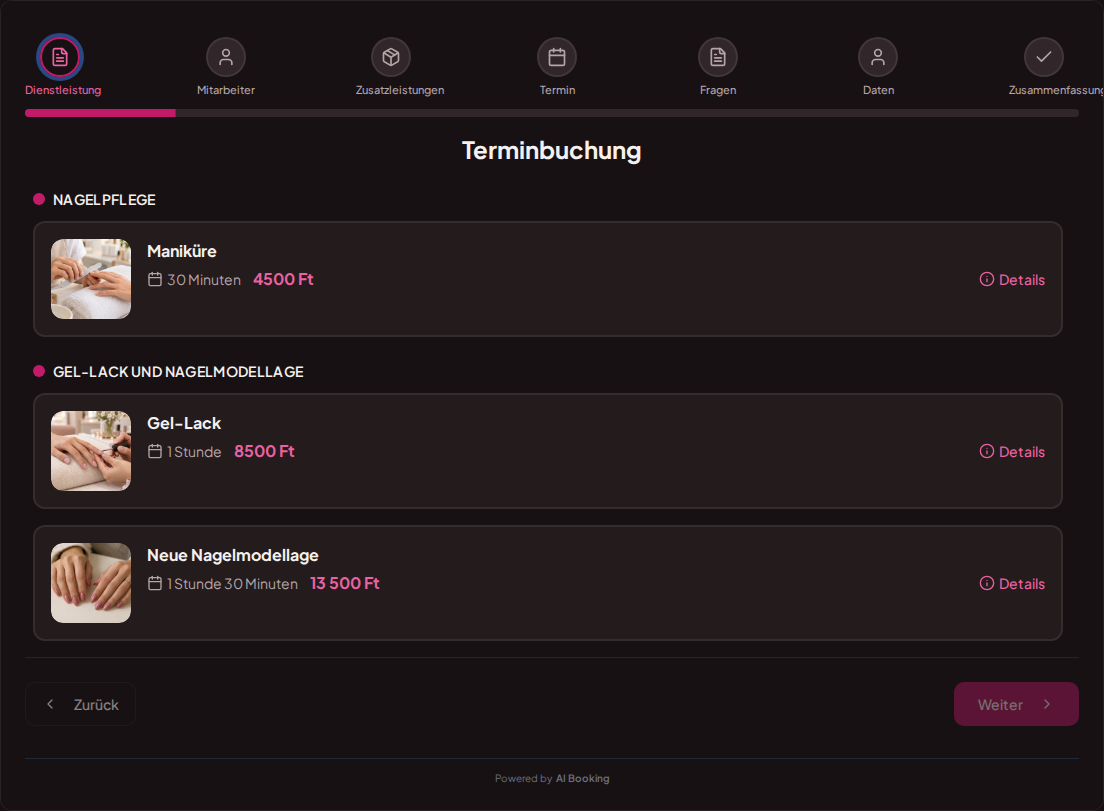Image resolution: width=1104 pixels, height=811 pixels.
Task: Open Details for the Gel-Lack service
Action: pyautogui.click(x=1012, y=452)
